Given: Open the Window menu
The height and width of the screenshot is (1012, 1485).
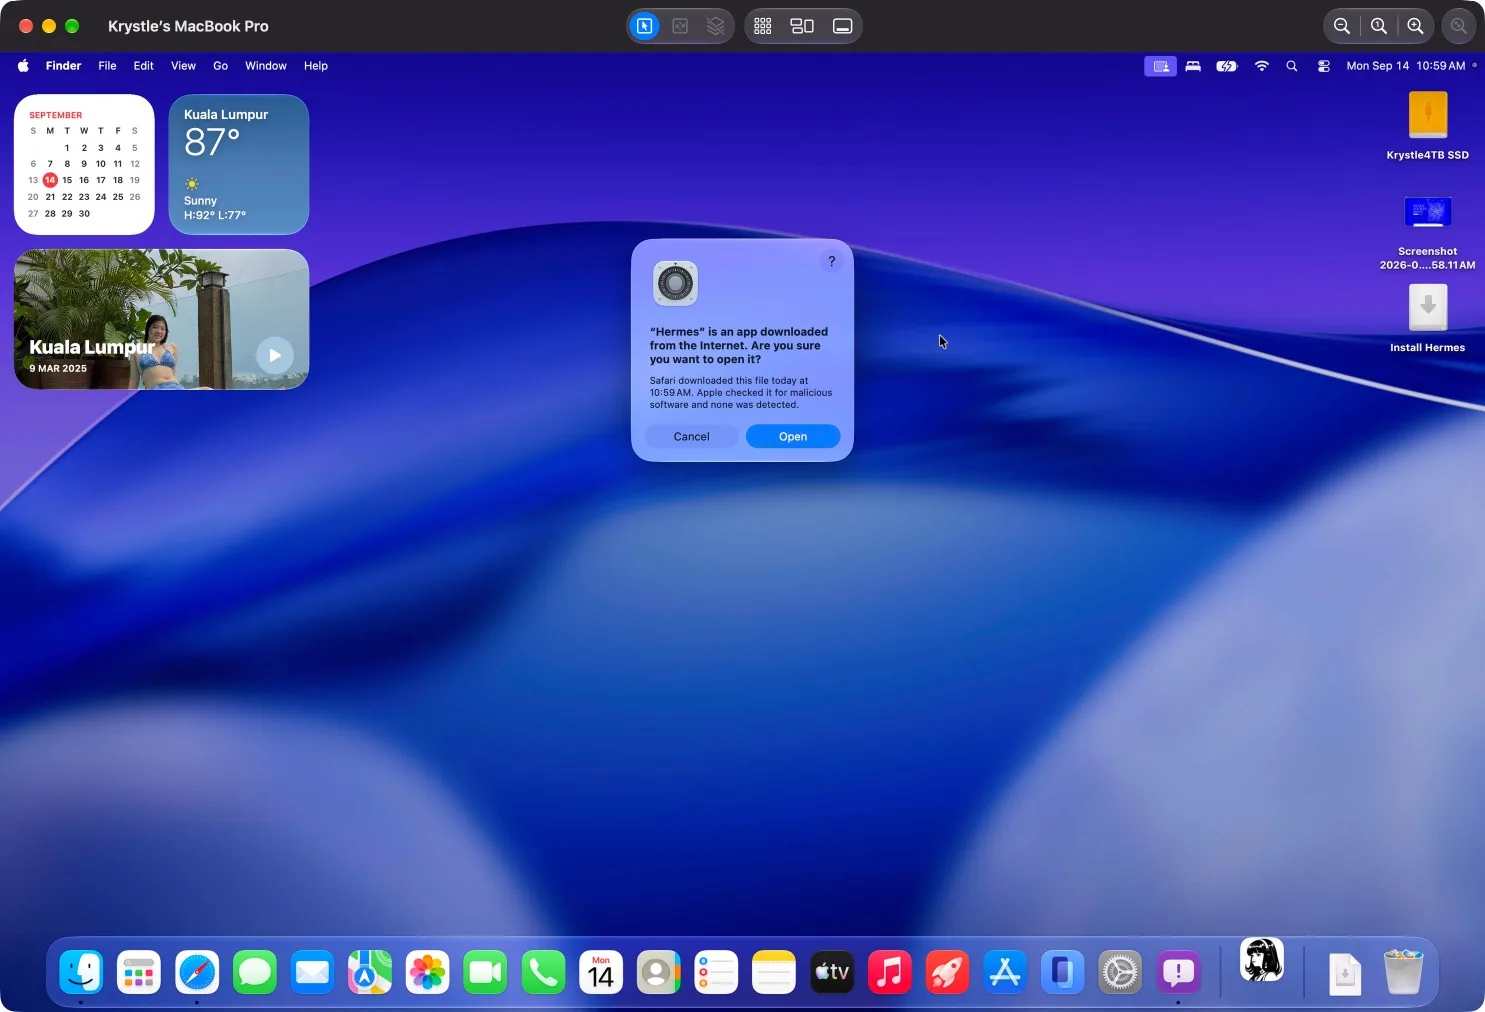Looking at the screenshot, I should click(266, 66).
